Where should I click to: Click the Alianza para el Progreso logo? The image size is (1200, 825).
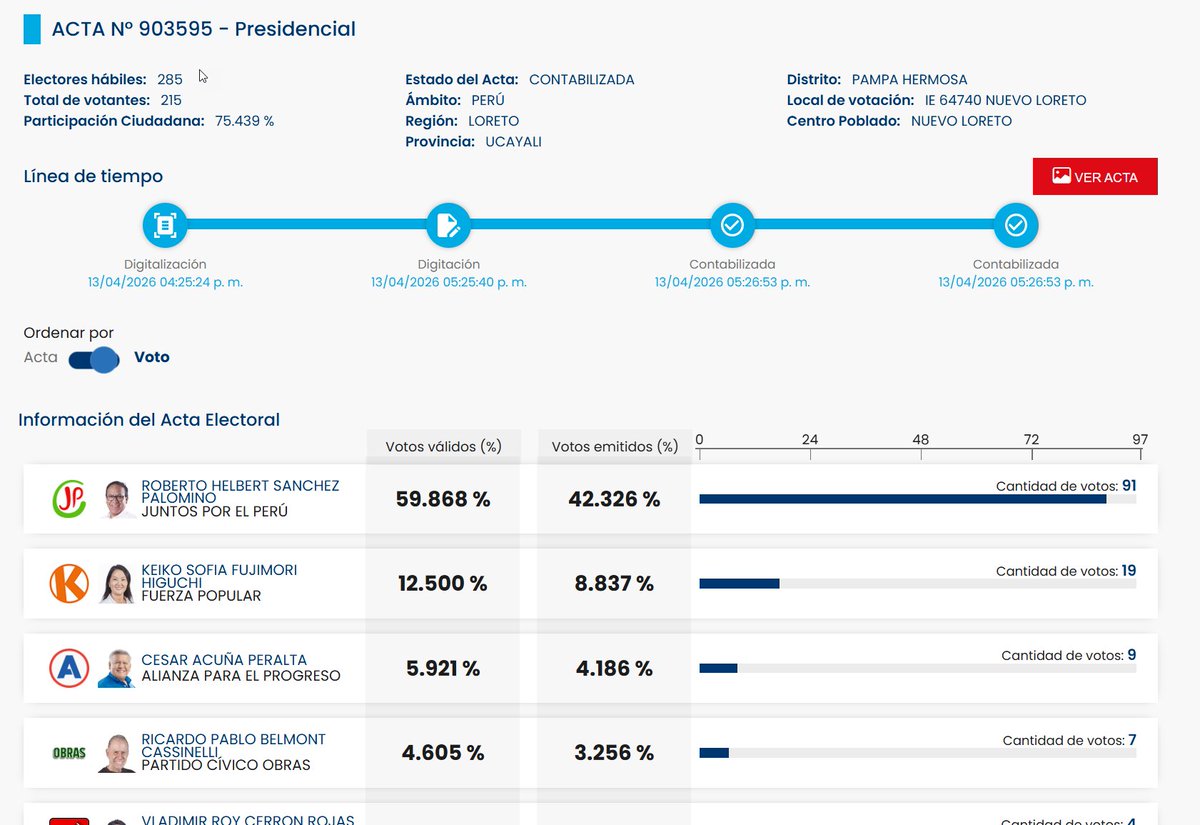click(x=69, y=668)
